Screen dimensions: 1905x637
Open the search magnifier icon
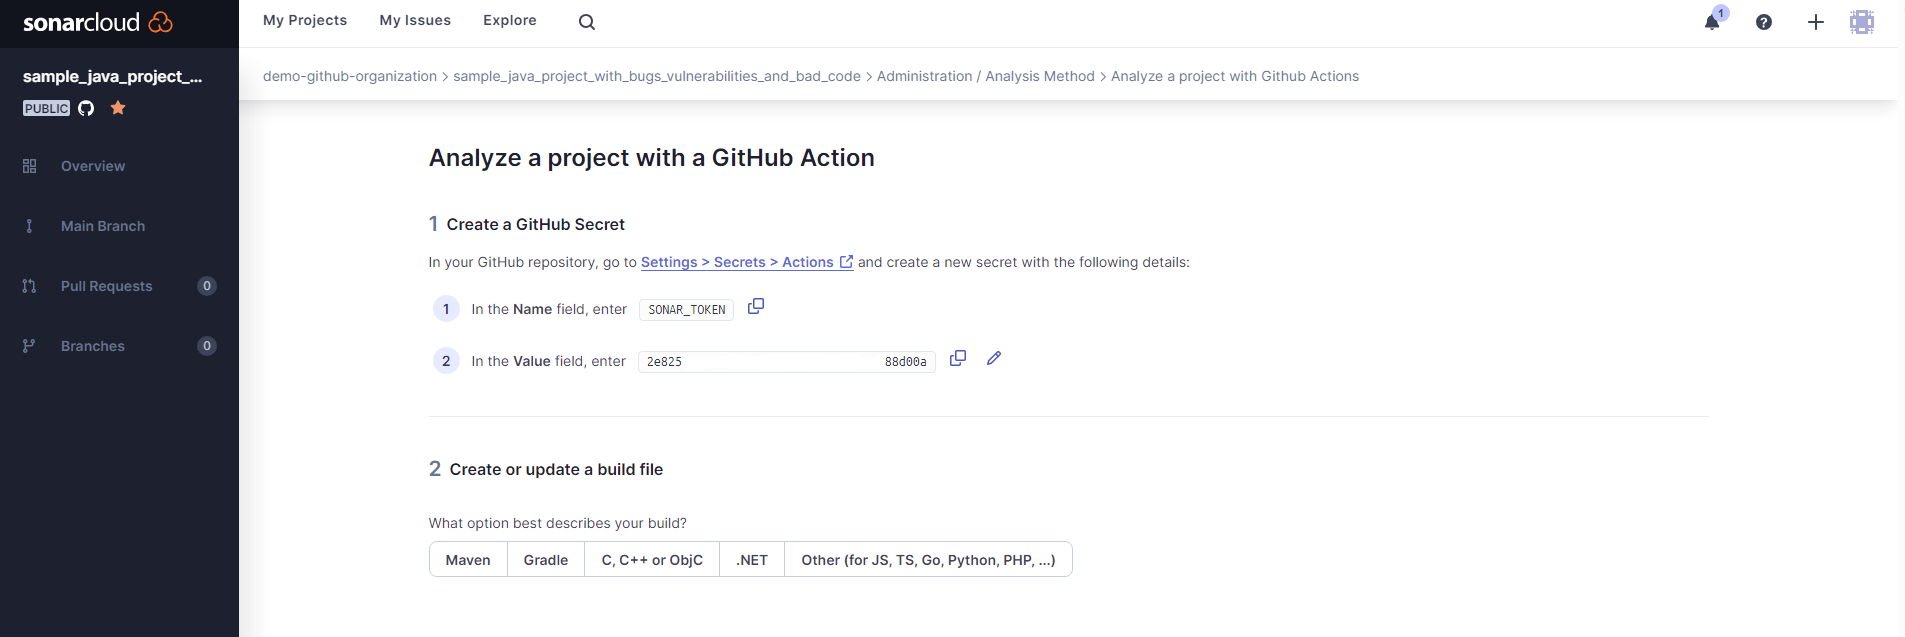(x=587, y=22)
